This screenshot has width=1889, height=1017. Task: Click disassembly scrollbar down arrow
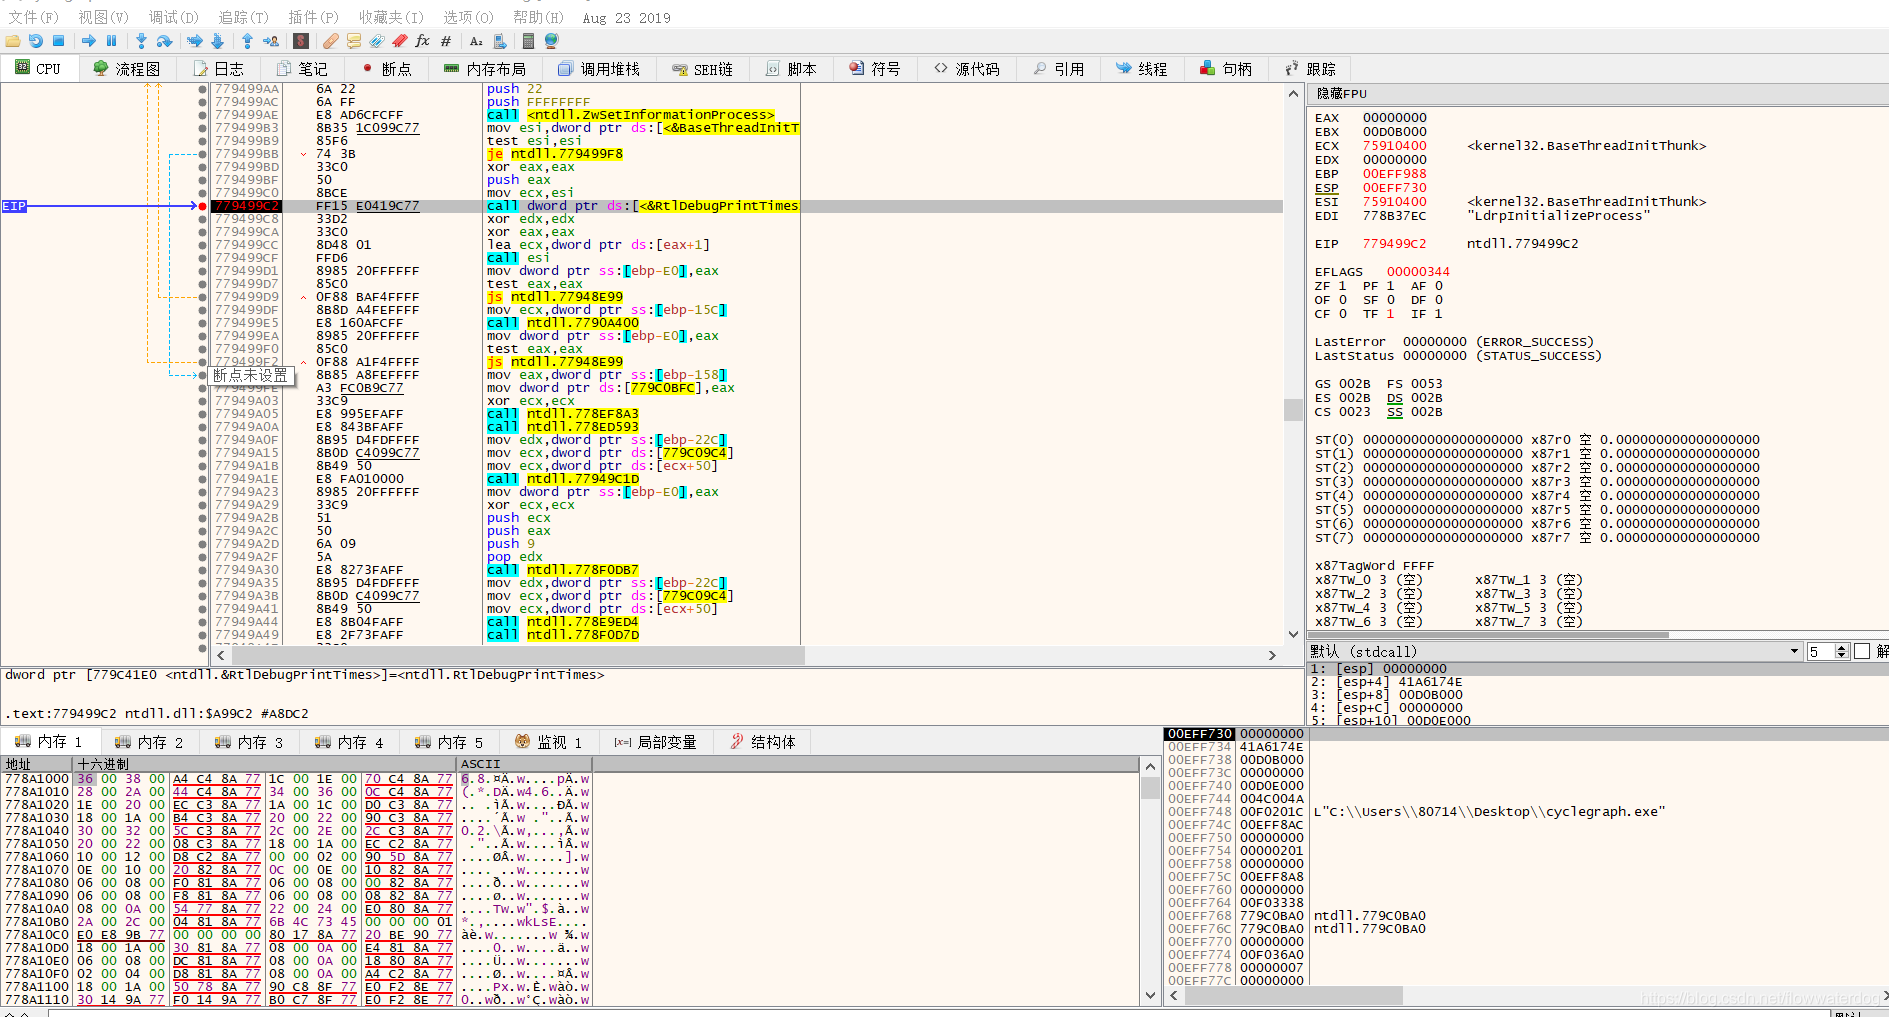point(1293,634)
